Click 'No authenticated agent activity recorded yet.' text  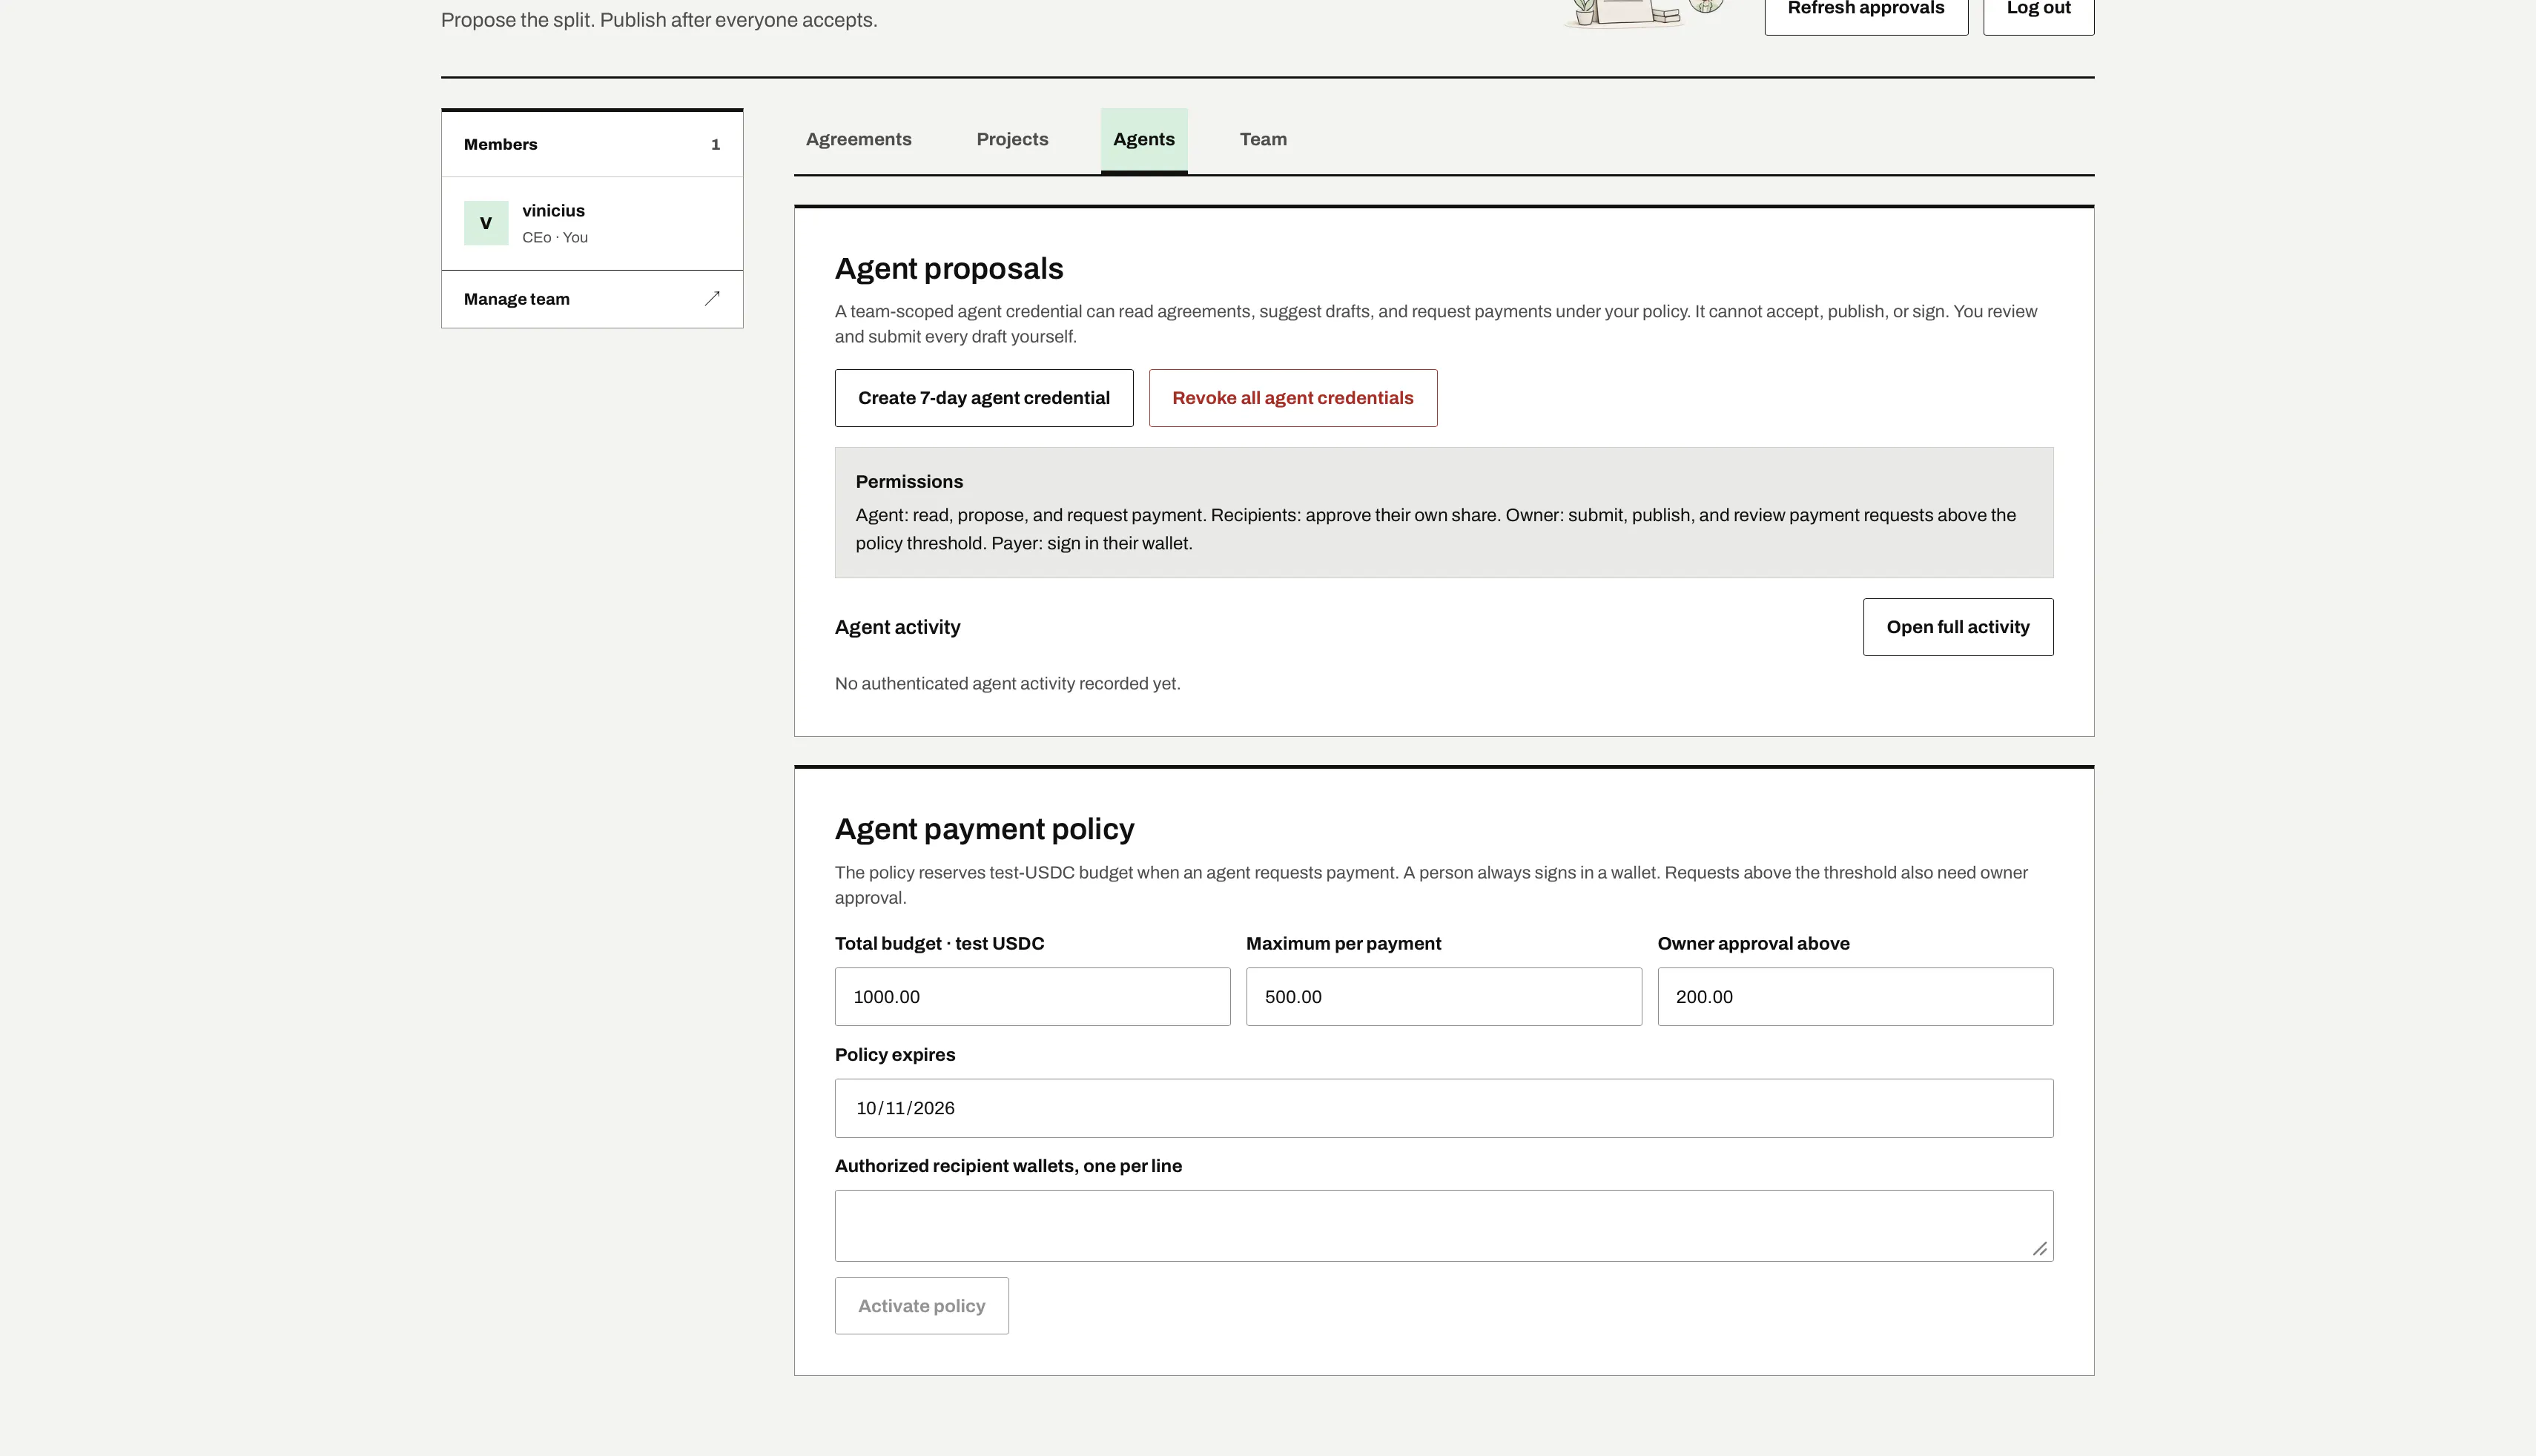pos(1007,684)
